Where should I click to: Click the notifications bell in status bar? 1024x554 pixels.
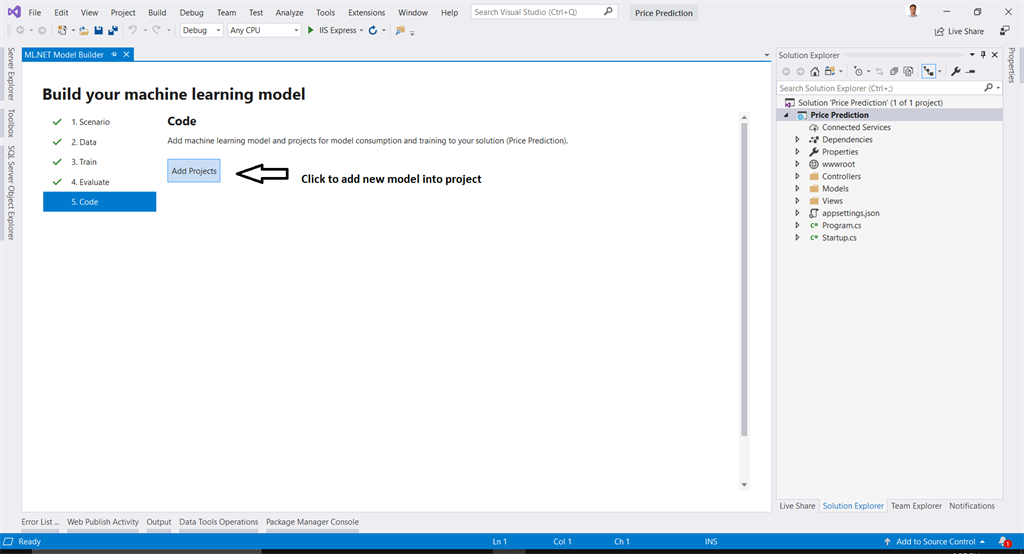pyautogui.click(x=1004, y=542)
